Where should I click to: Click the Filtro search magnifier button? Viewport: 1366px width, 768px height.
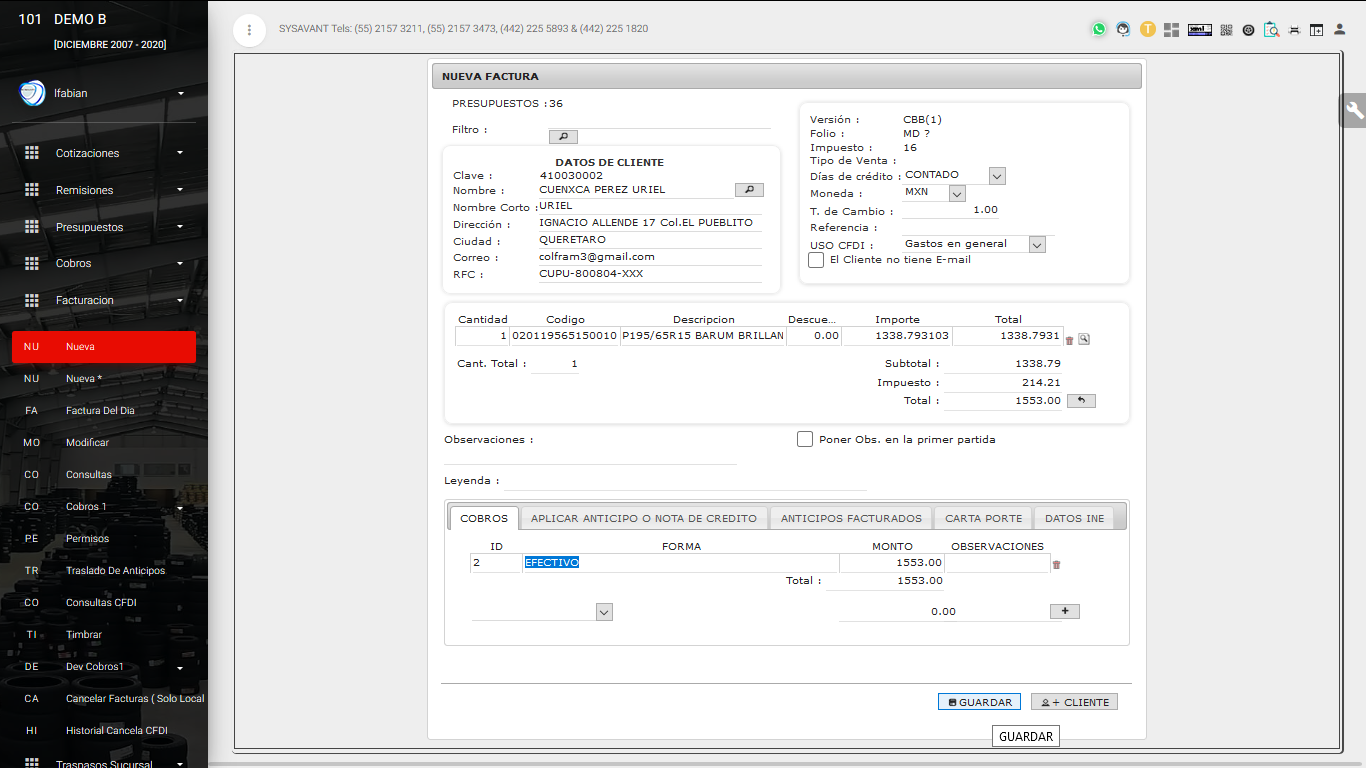563,136
